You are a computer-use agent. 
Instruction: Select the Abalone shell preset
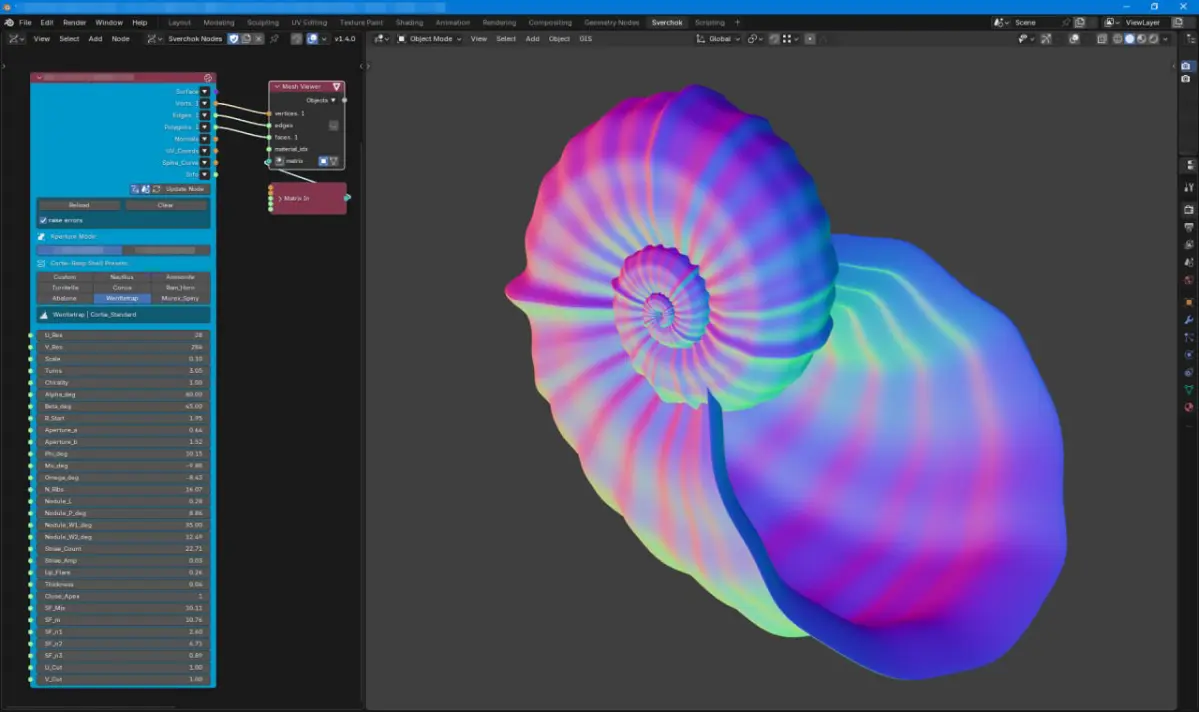point(64,298)
